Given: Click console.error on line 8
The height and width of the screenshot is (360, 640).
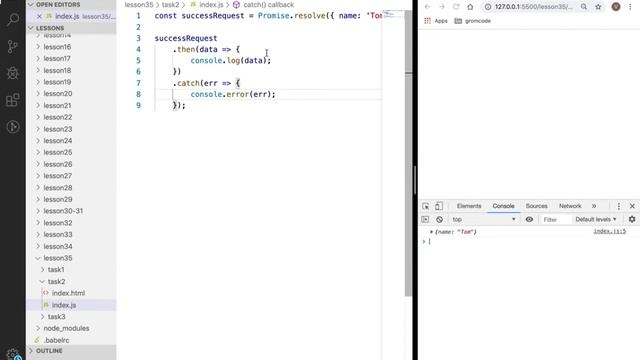Looking at the screenshot, I should pos(220,94).
